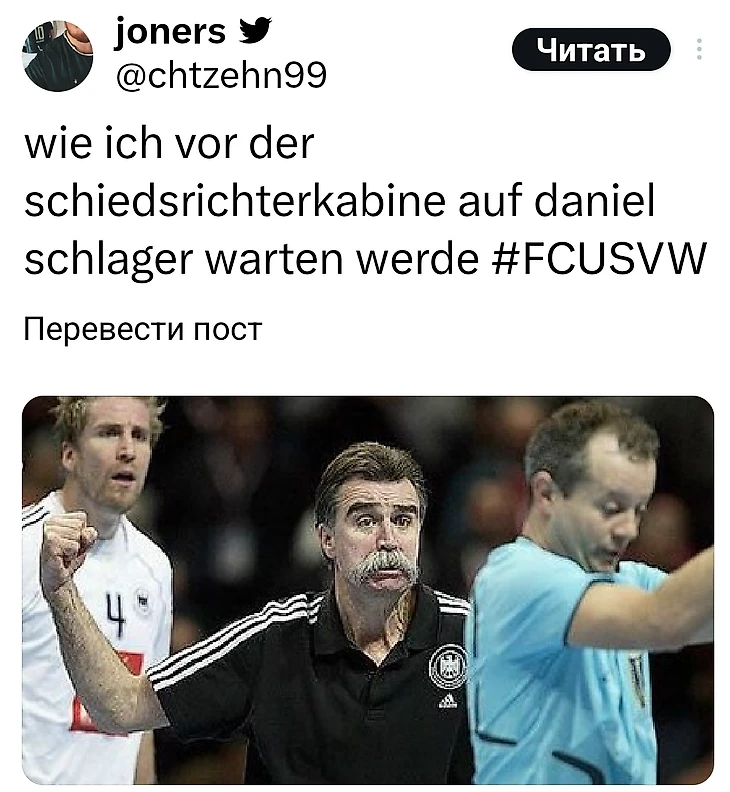Click the Adidas logo on black polo
730x792 pixels.
[x=449, y=701]
